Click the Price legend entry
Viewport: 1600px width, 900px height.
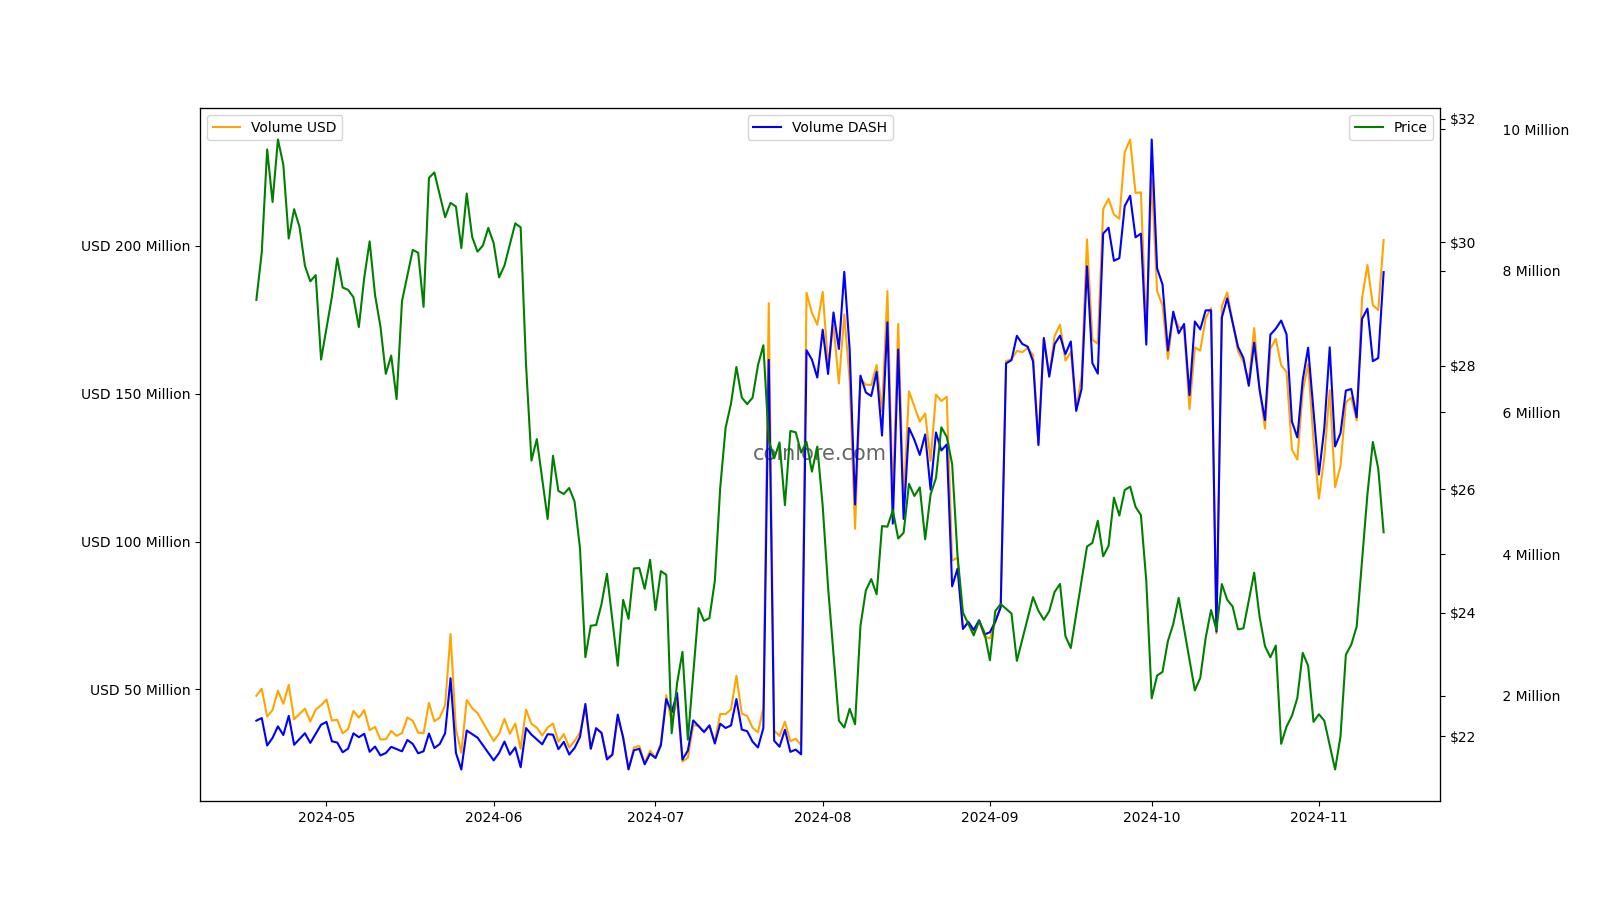1391,128
